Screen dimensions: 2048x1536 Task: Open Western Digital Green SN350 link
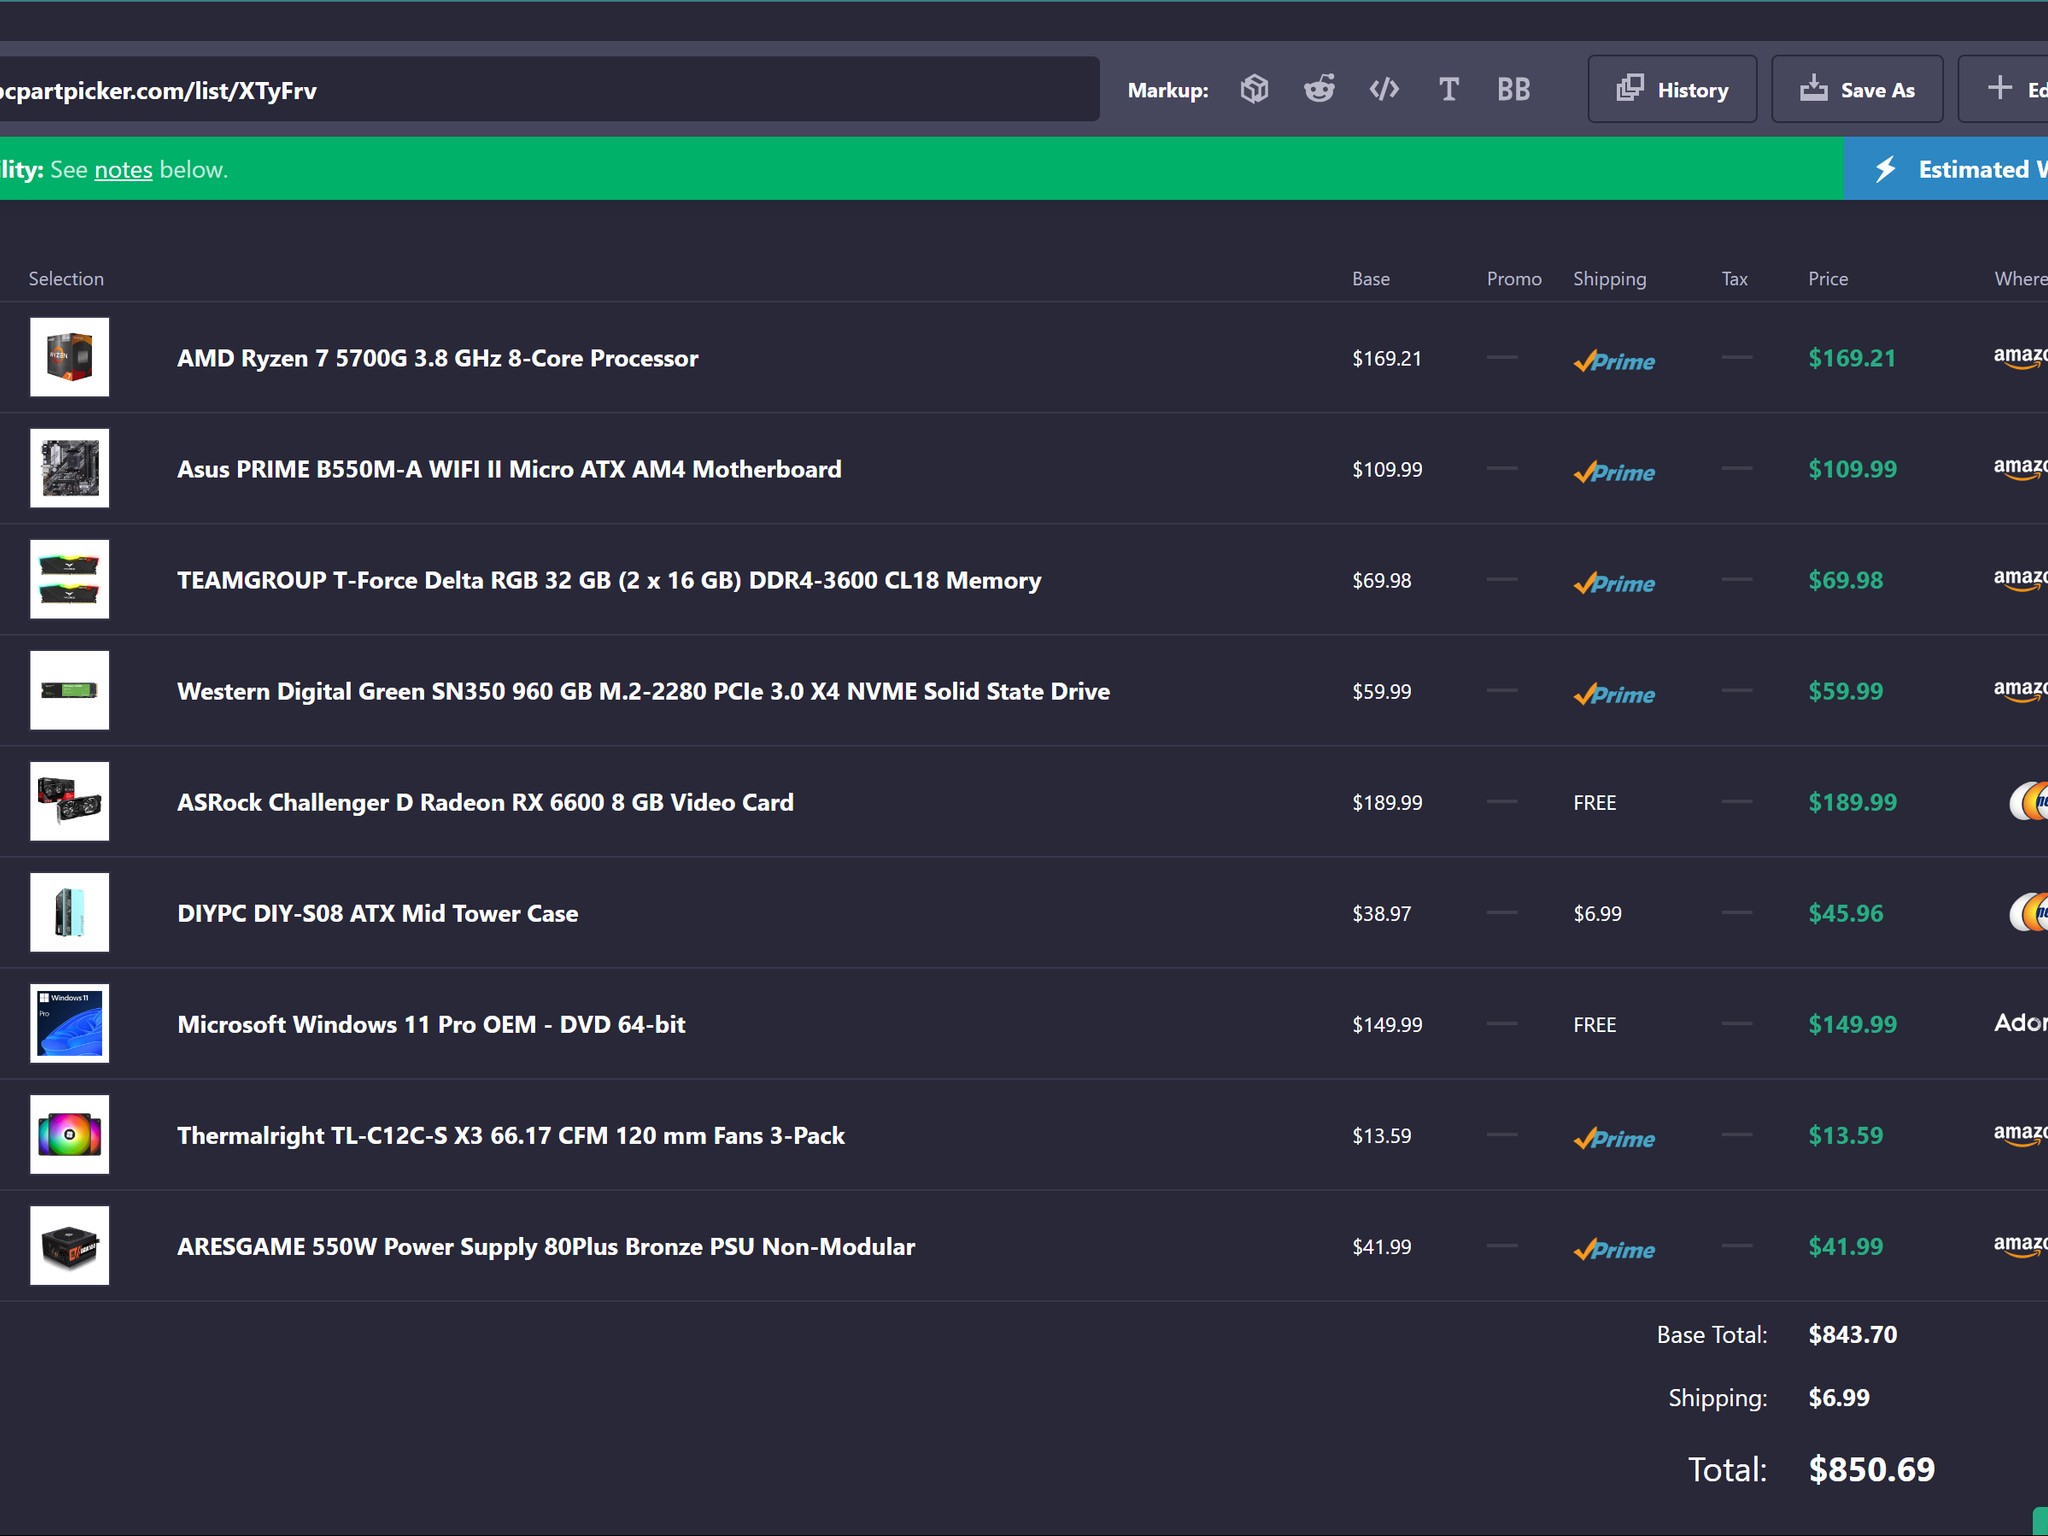coord(643,691)
